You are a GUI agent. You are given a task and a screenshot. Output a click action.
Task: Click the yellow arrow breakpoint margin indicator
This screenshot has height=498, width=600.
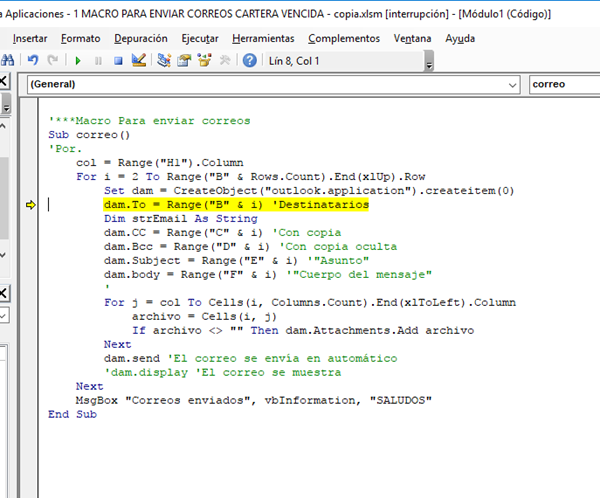(31, 205)
